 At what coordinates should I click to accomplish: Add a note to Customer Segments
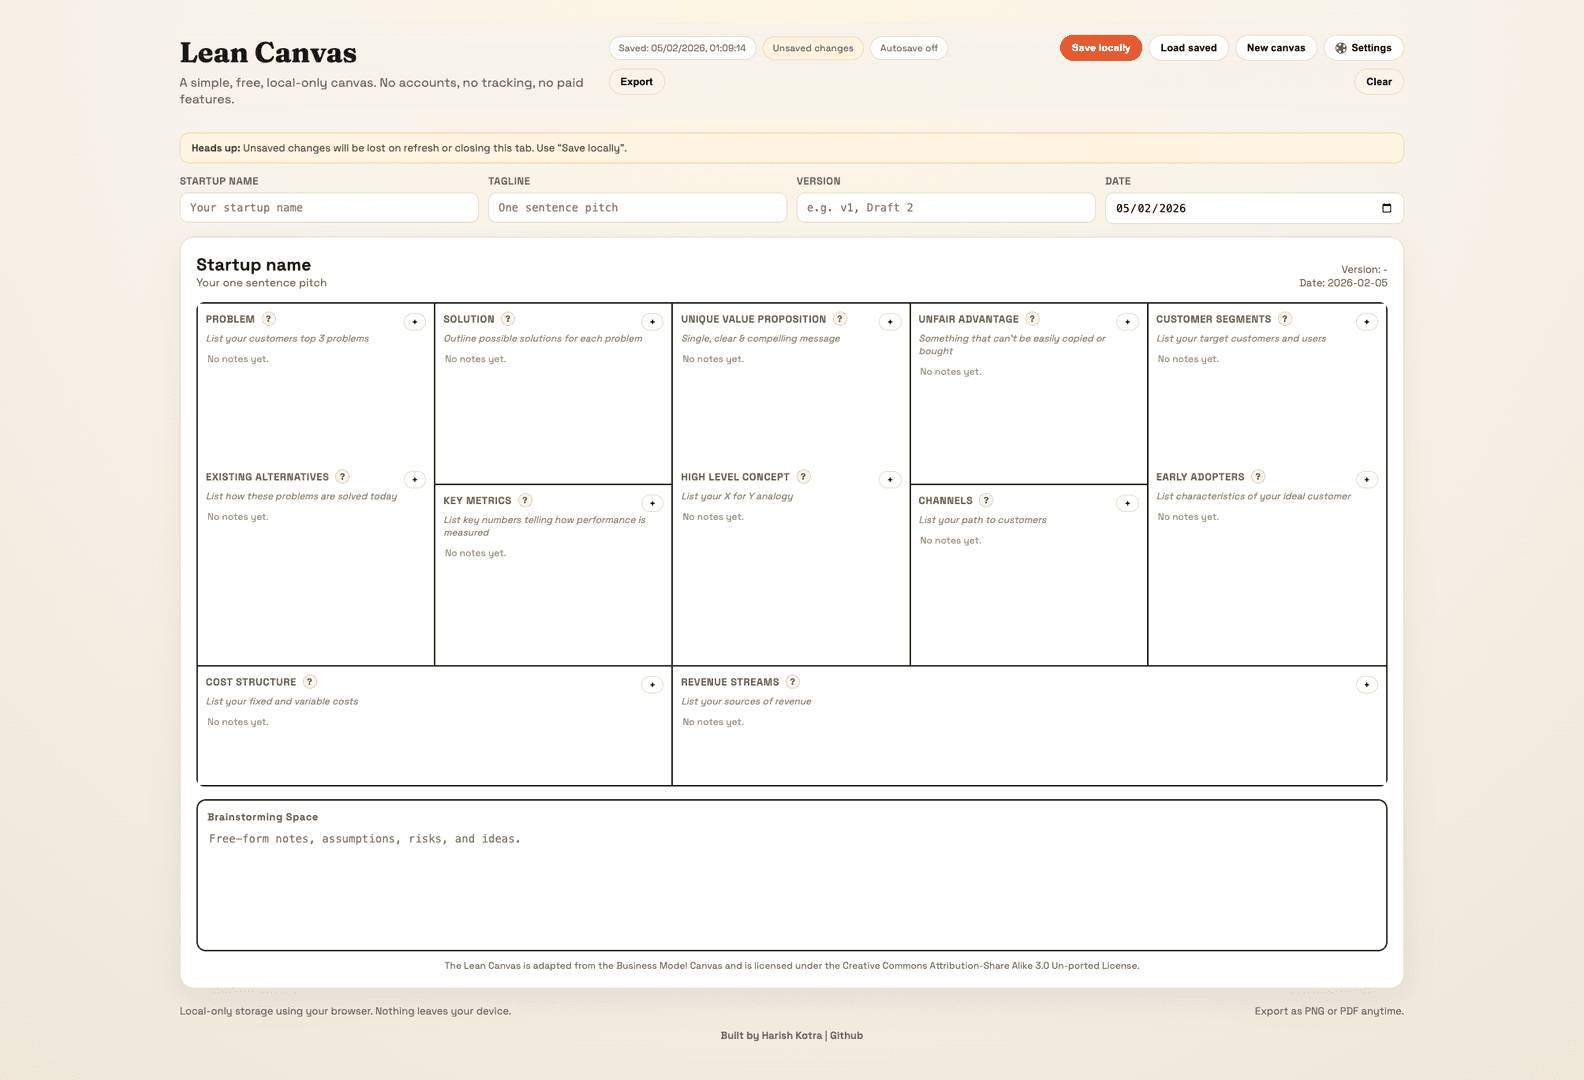tap(1367, 322)
